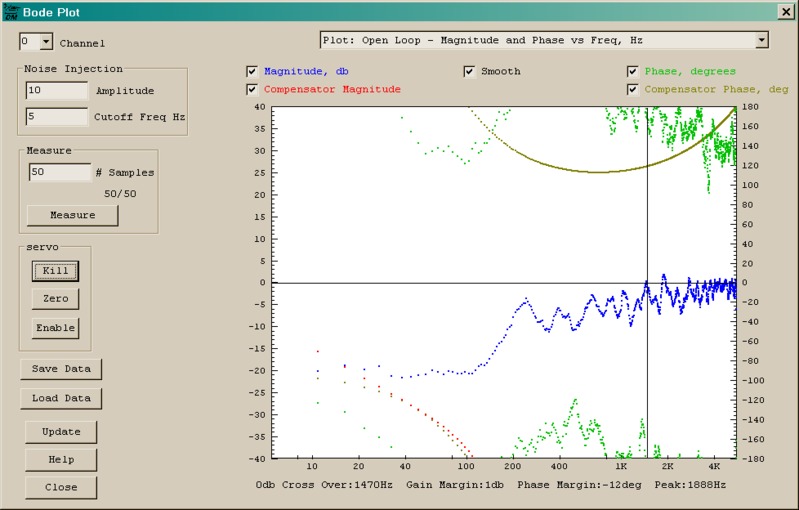
Task: Open the Channel dropdown
Action: (x=46, y=42)
